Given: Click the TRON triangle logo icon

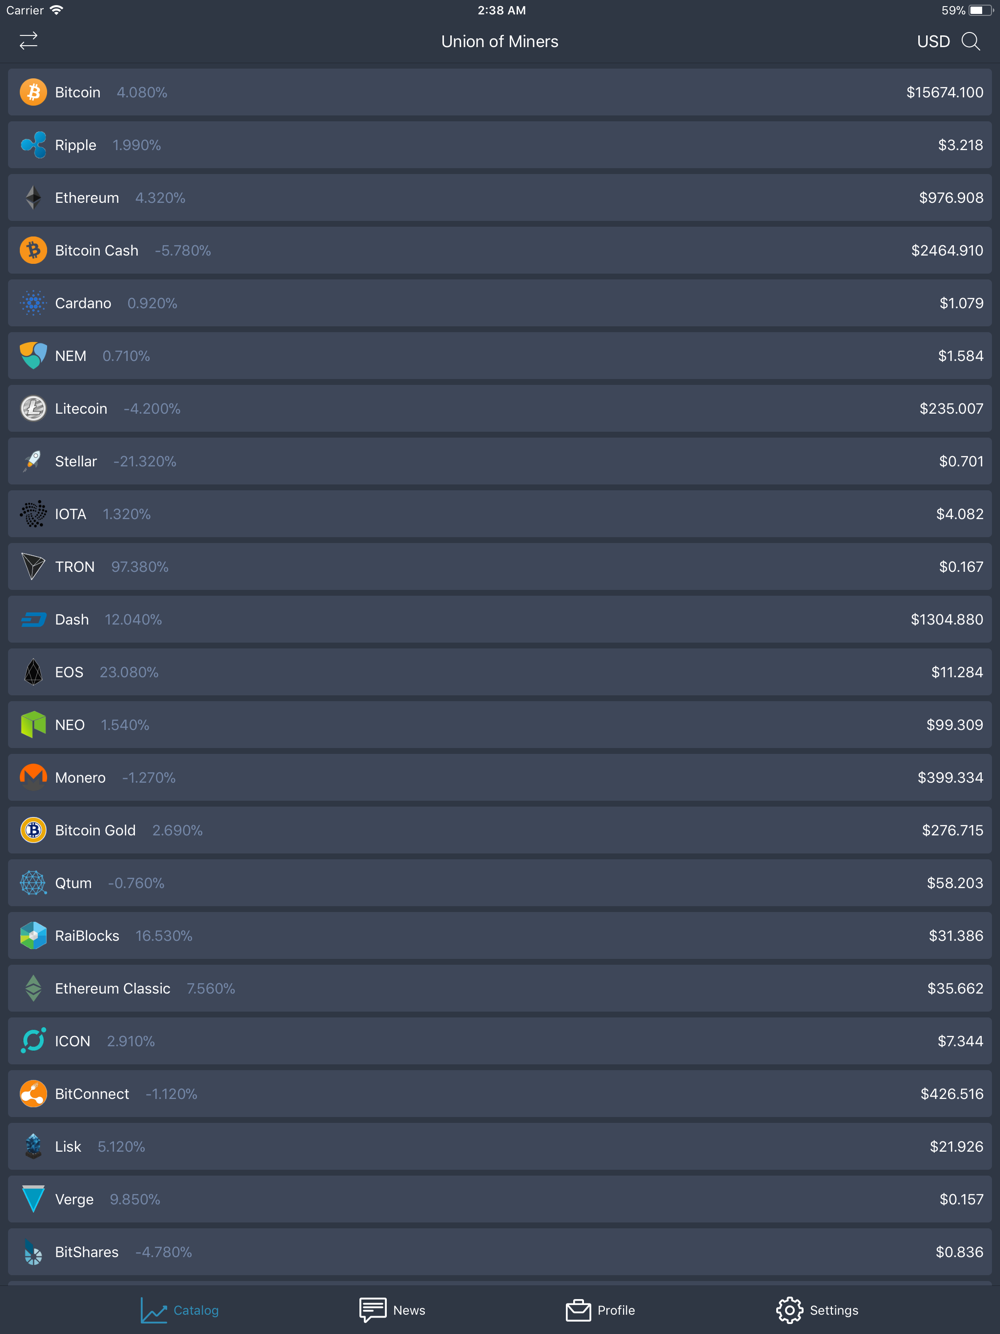Looking at the screenshot, I should coord(33,567).
